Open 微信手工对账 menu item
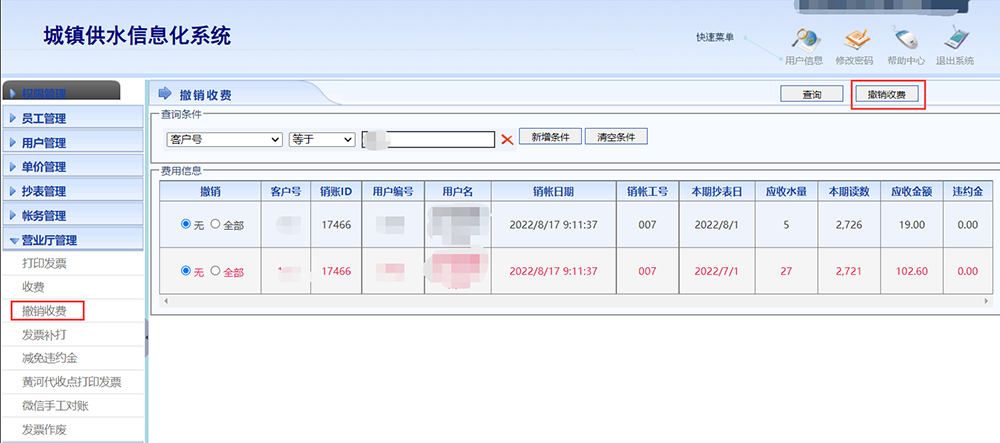1000x443 pixels. point(55,405)
